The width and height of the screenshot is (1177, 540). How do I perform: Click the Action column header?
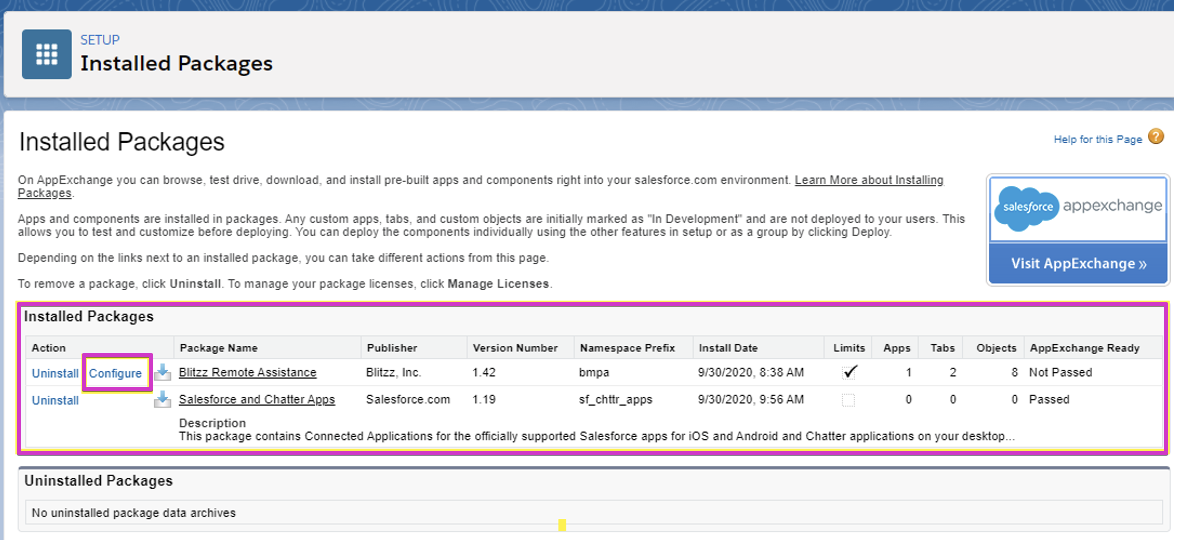[x=49, y=348]
